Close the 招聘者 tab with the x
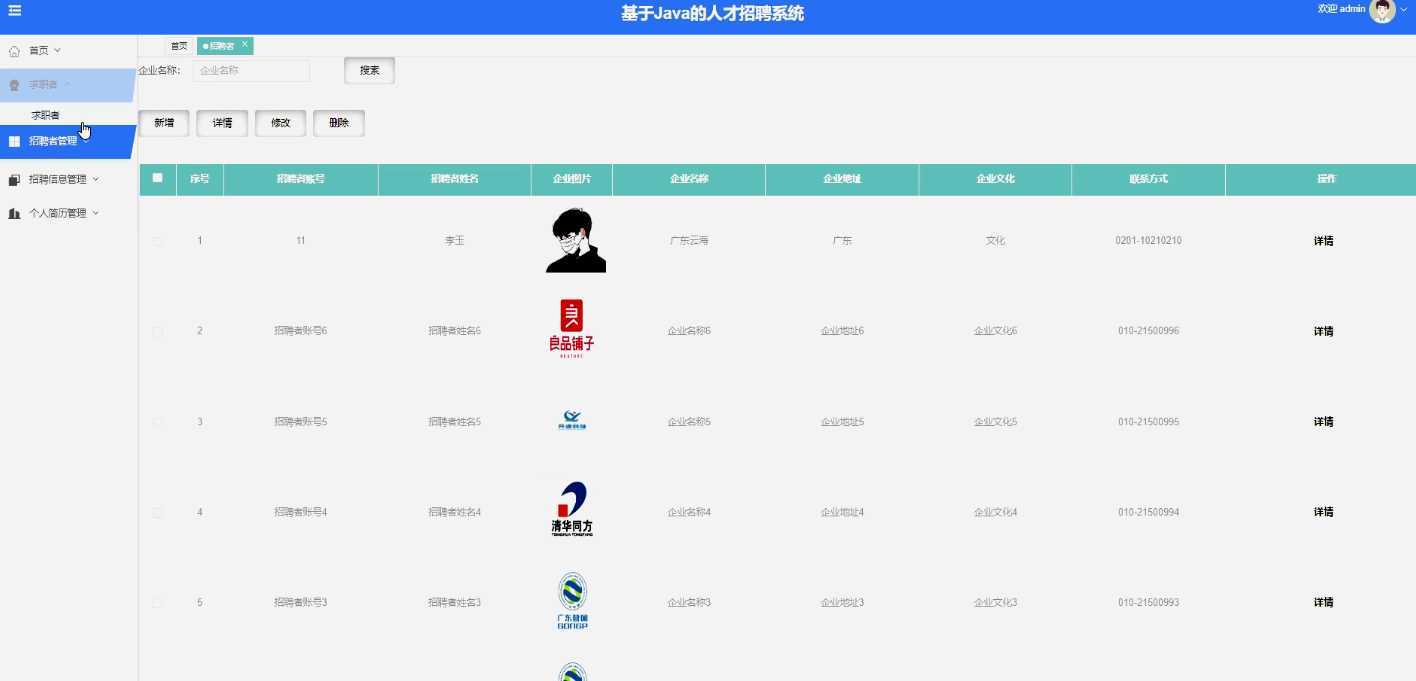This screenshot has height=681, width=1416. point(245,44)
